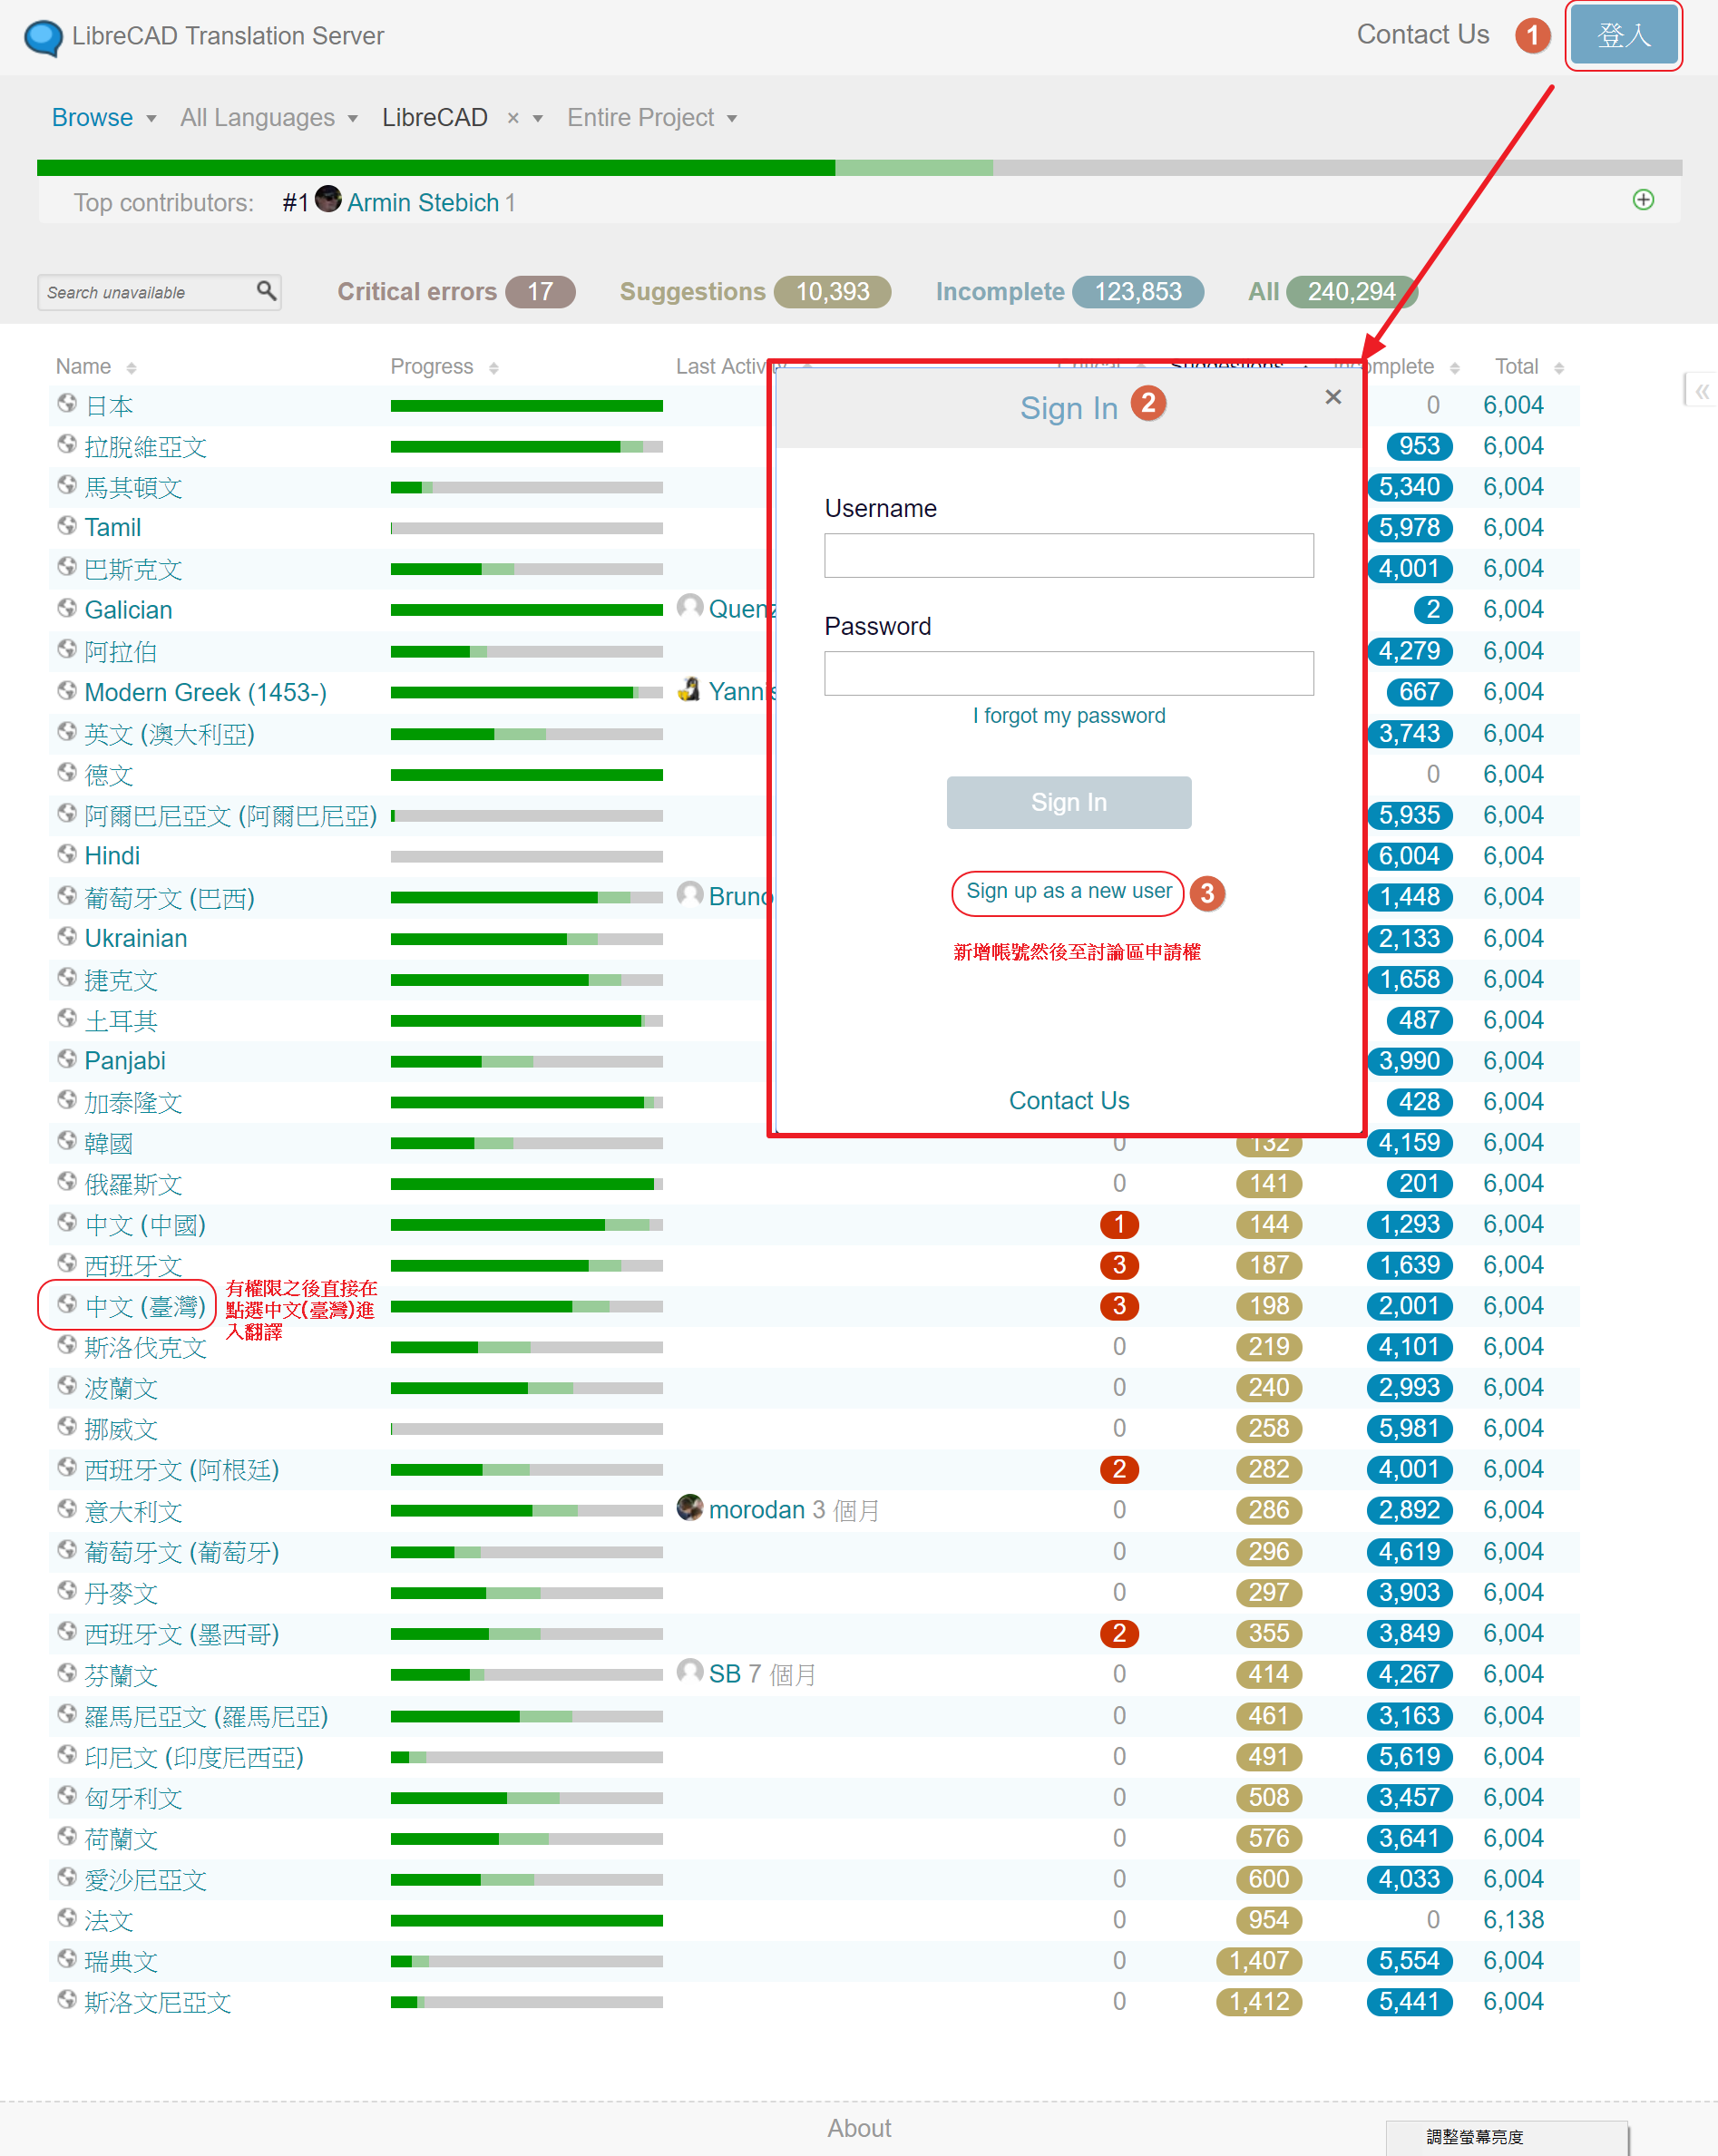Click the globe icon beside 法文
The width and height of the screenshot is (1718, 2156).
67,1917
